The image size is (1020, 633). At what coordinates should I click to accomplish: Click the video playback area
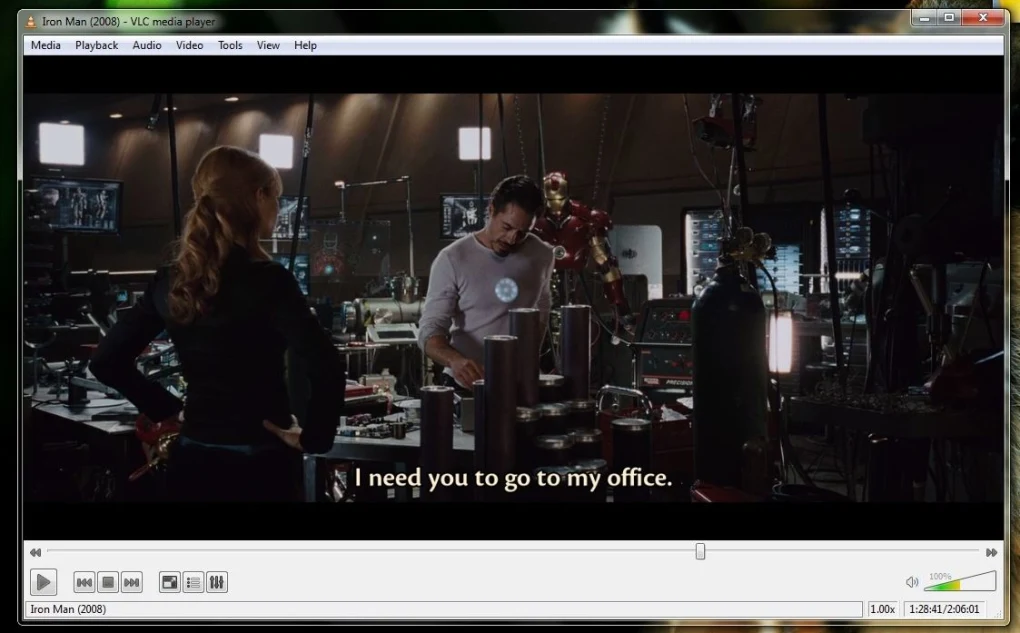click(513, 297)
